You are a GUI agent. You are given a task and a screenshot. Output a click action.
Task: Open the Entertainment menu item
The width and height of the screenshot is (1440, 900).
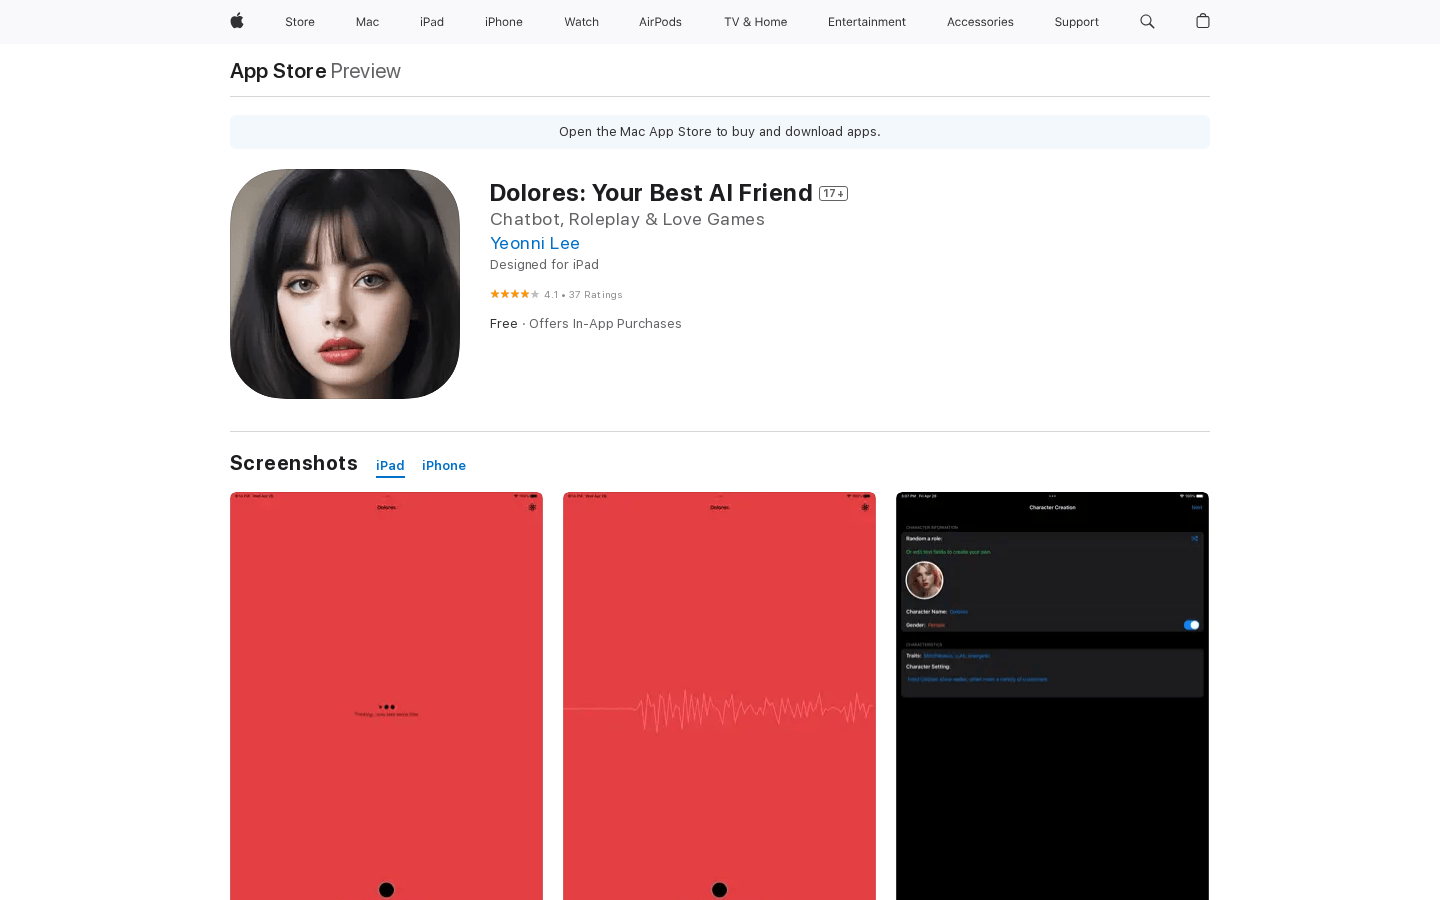867,22
